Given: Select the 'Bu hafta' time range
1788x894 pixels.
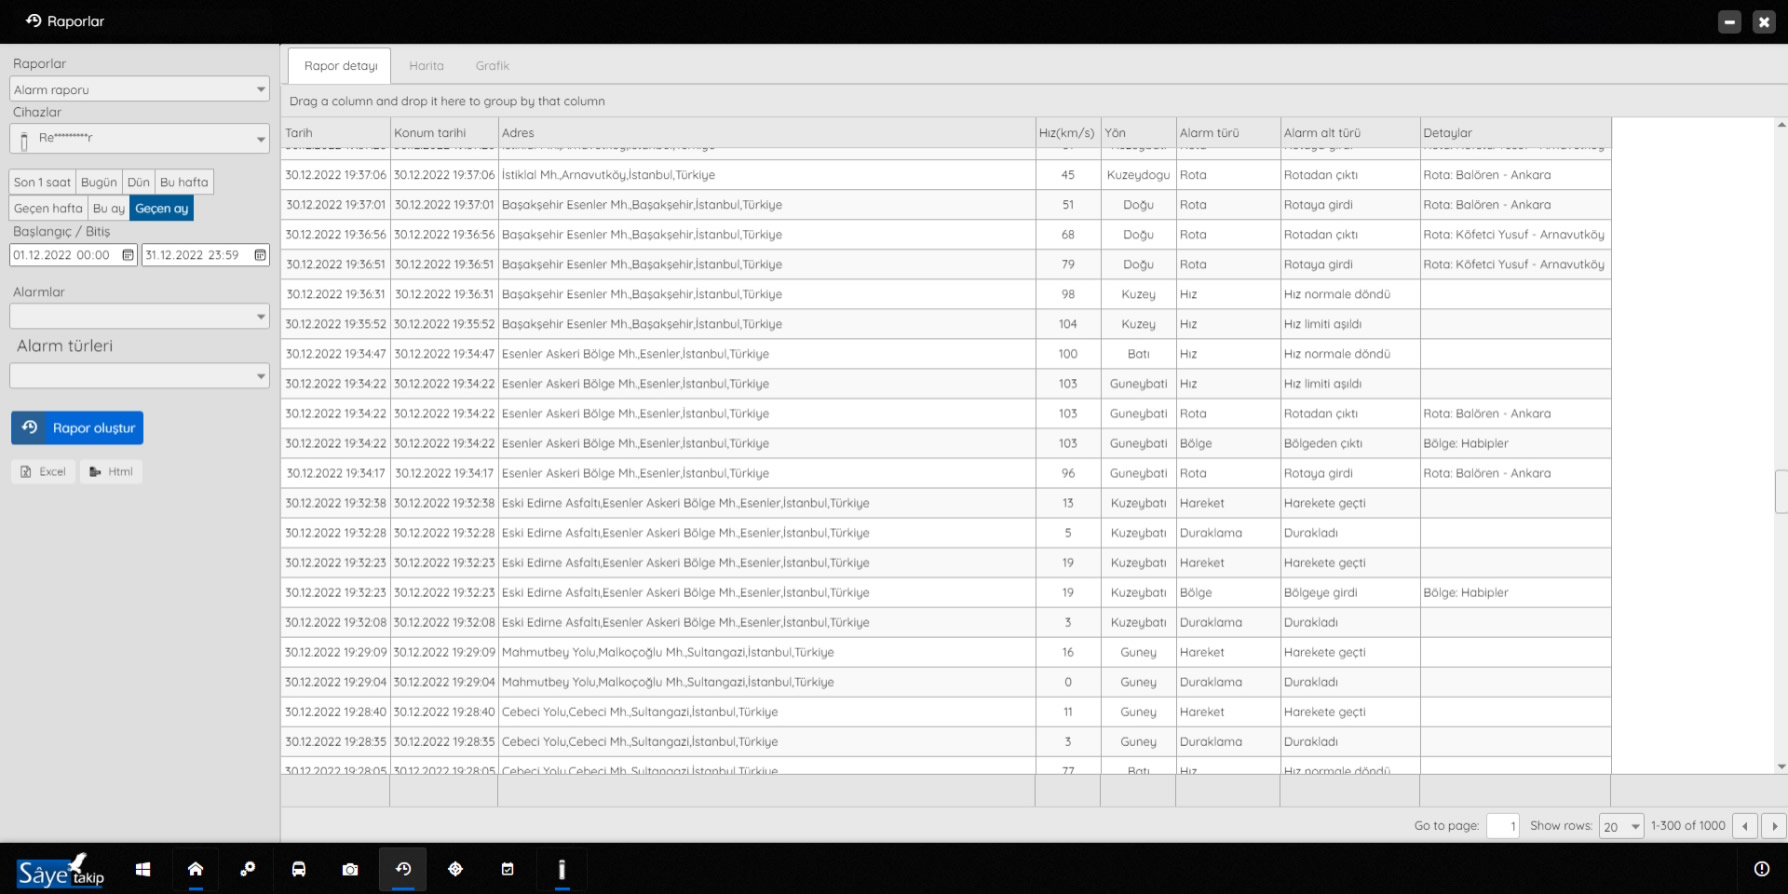Looking at the screenshot, I should point(184,182).
